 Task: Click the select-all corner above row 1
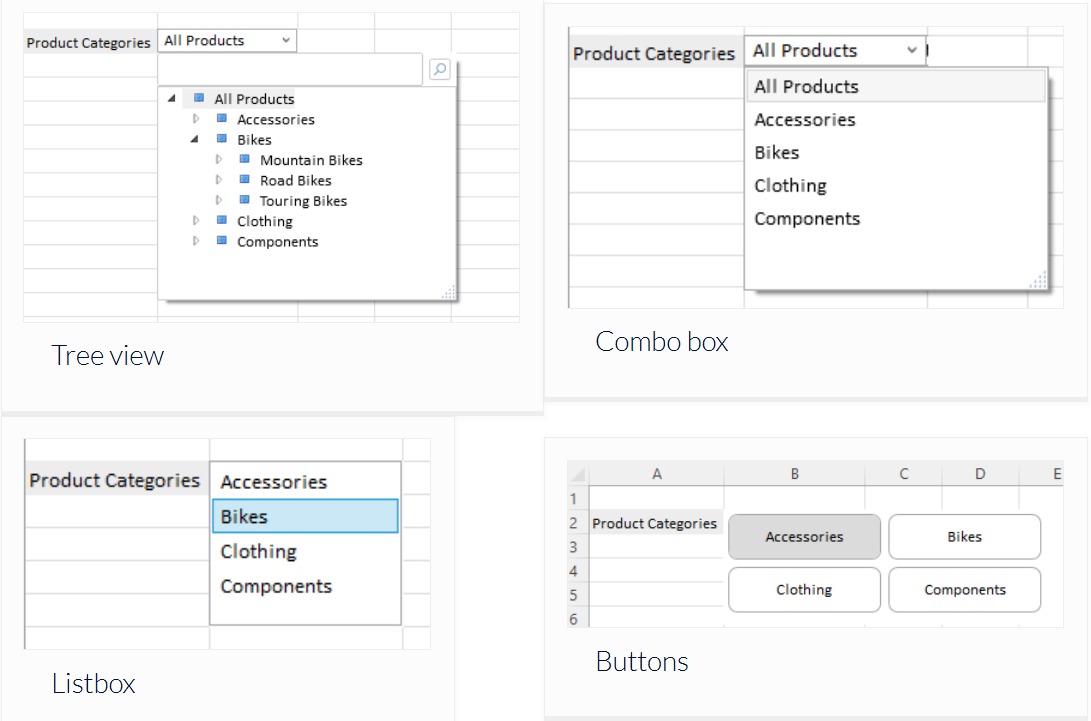pyautogui.click(x=575, y=472)
